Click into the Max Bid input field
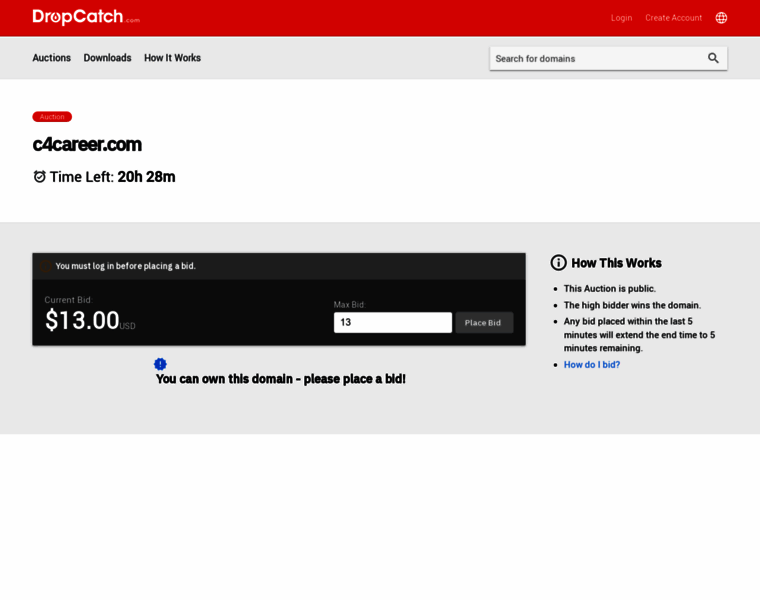The image size is (760, 600). click(392, 322)
